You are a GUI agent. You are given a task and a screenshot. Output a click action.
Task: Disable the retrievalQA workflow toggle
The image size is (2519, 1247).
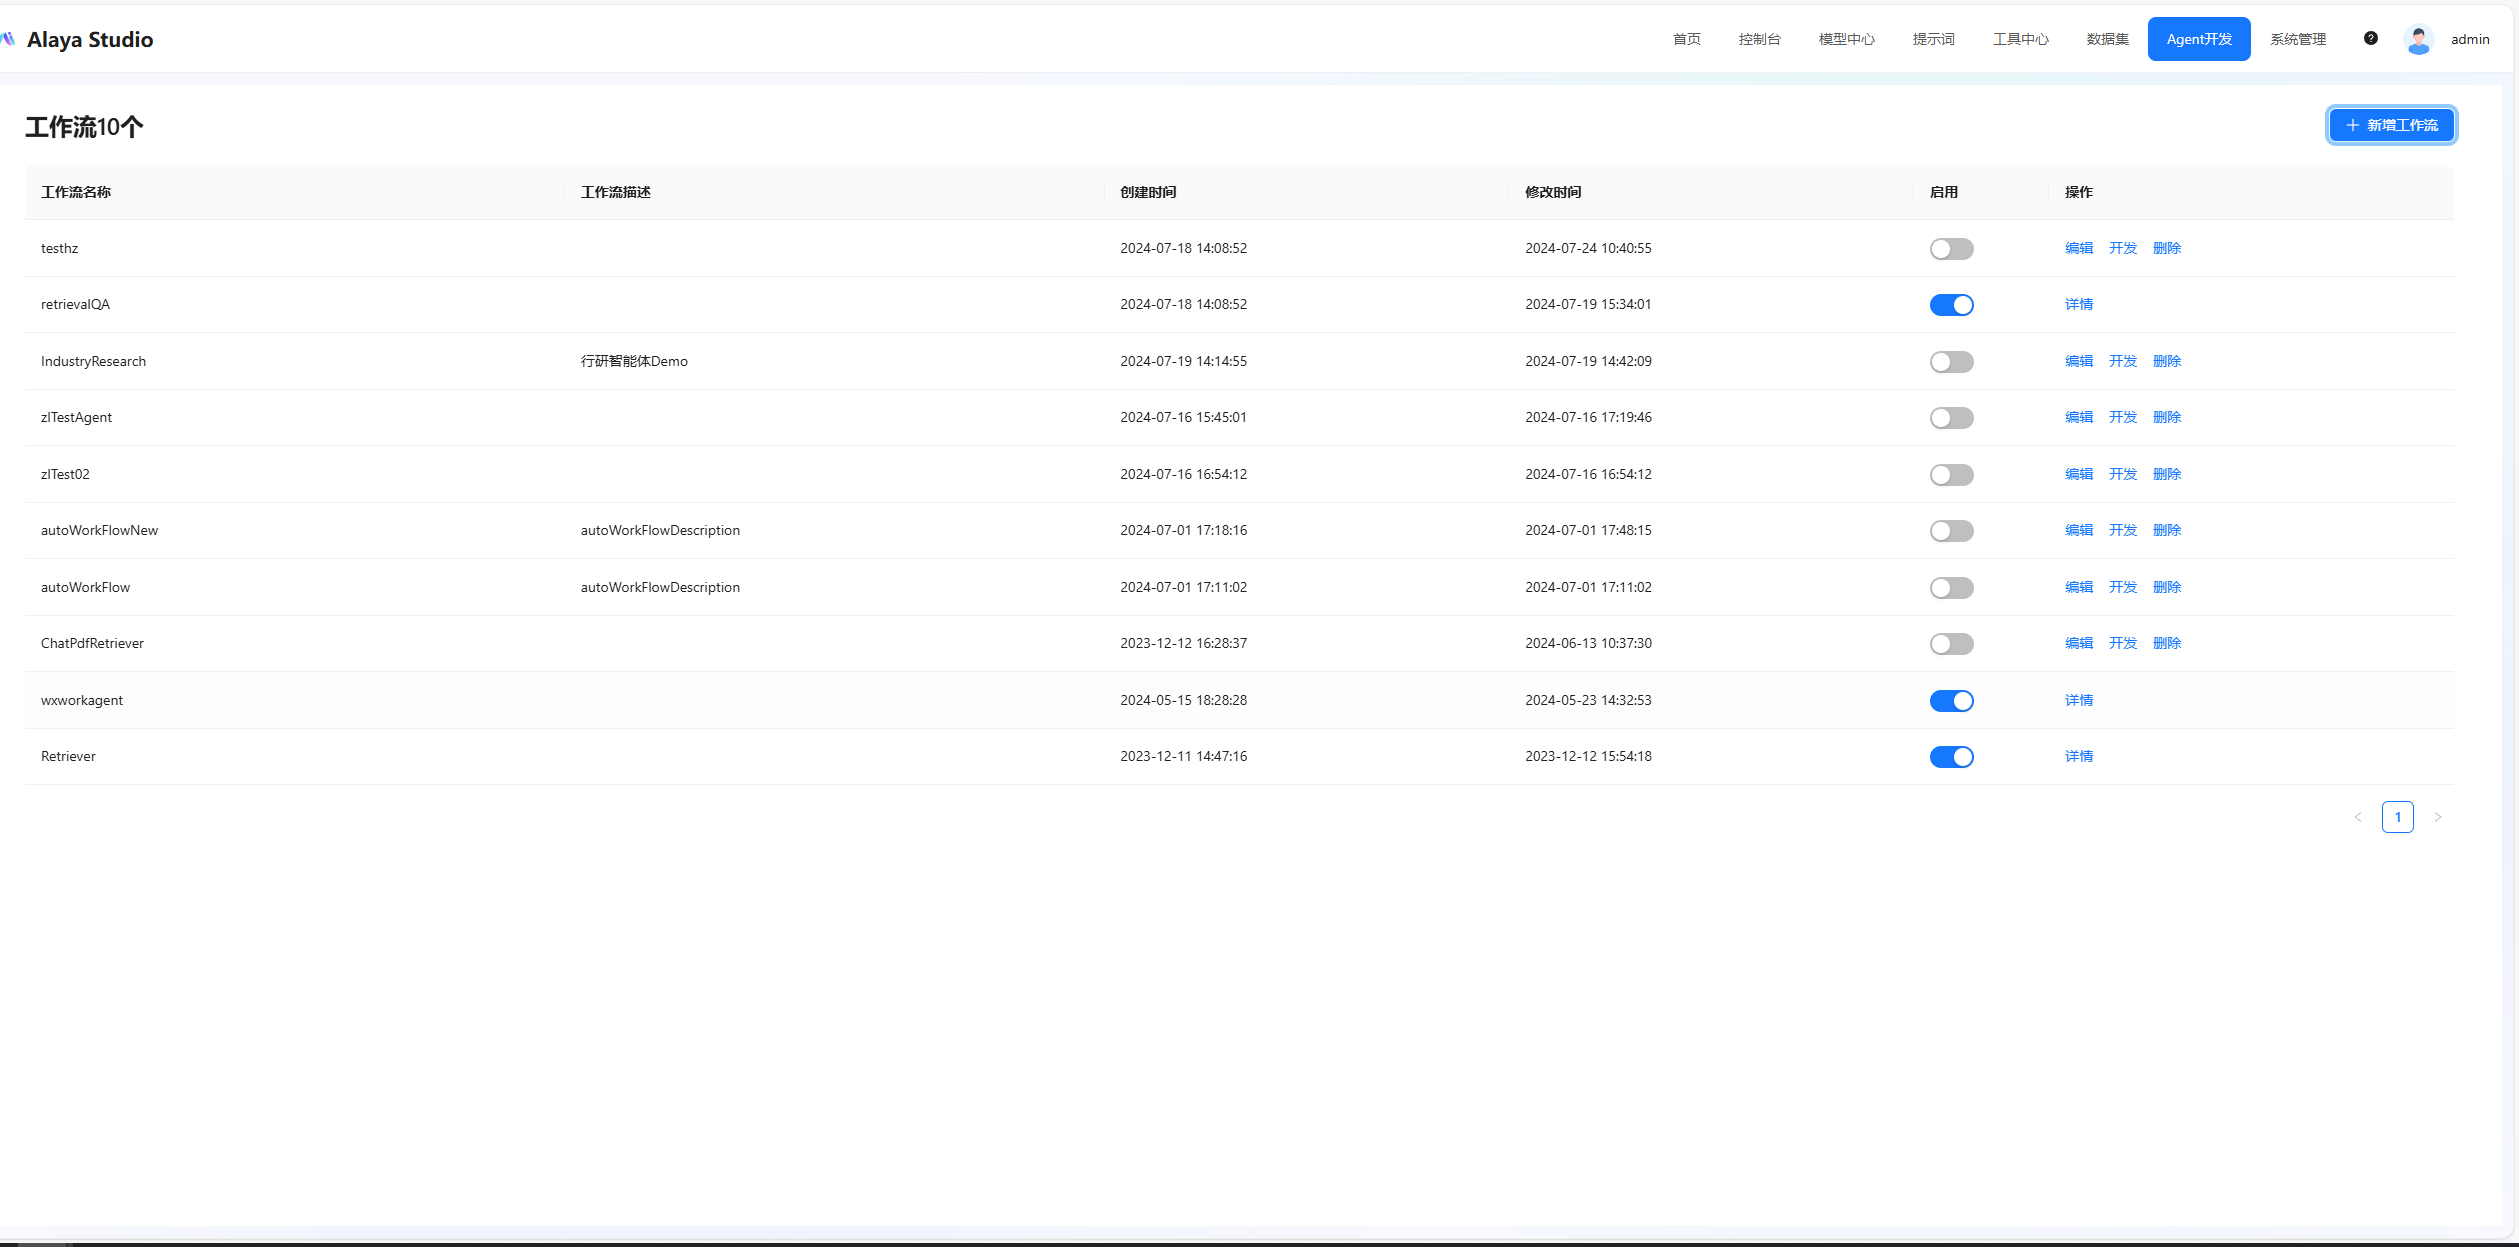[1950, 305]
